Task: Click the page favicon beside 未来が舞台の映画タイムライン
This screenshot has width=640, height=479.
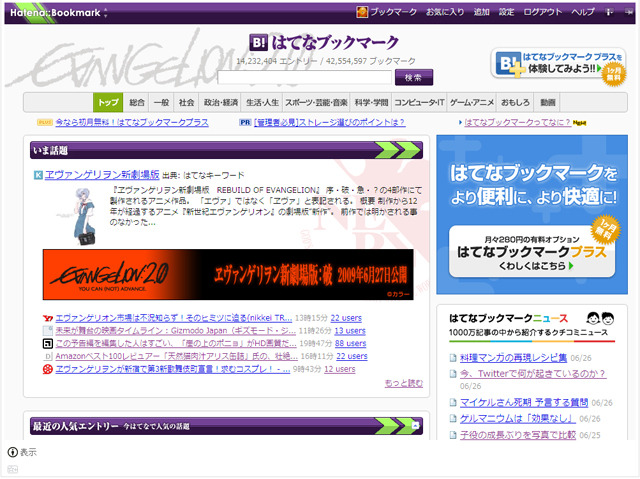Action: pyautogui.click(x=48, y=331)
